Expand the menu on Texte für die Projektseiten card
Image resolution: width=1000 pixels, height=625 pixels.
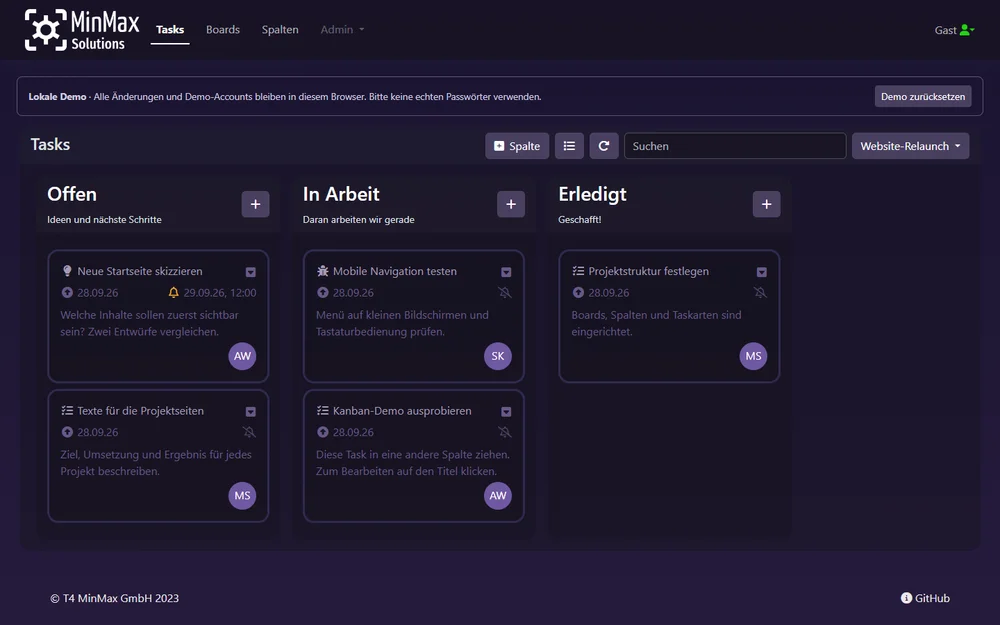251,412
